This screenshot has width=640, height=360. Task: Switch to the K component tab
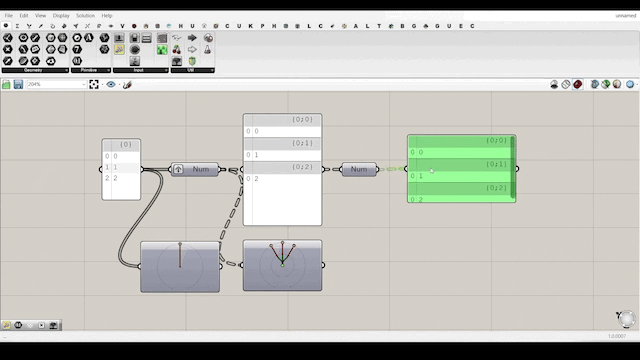[251, 26]
